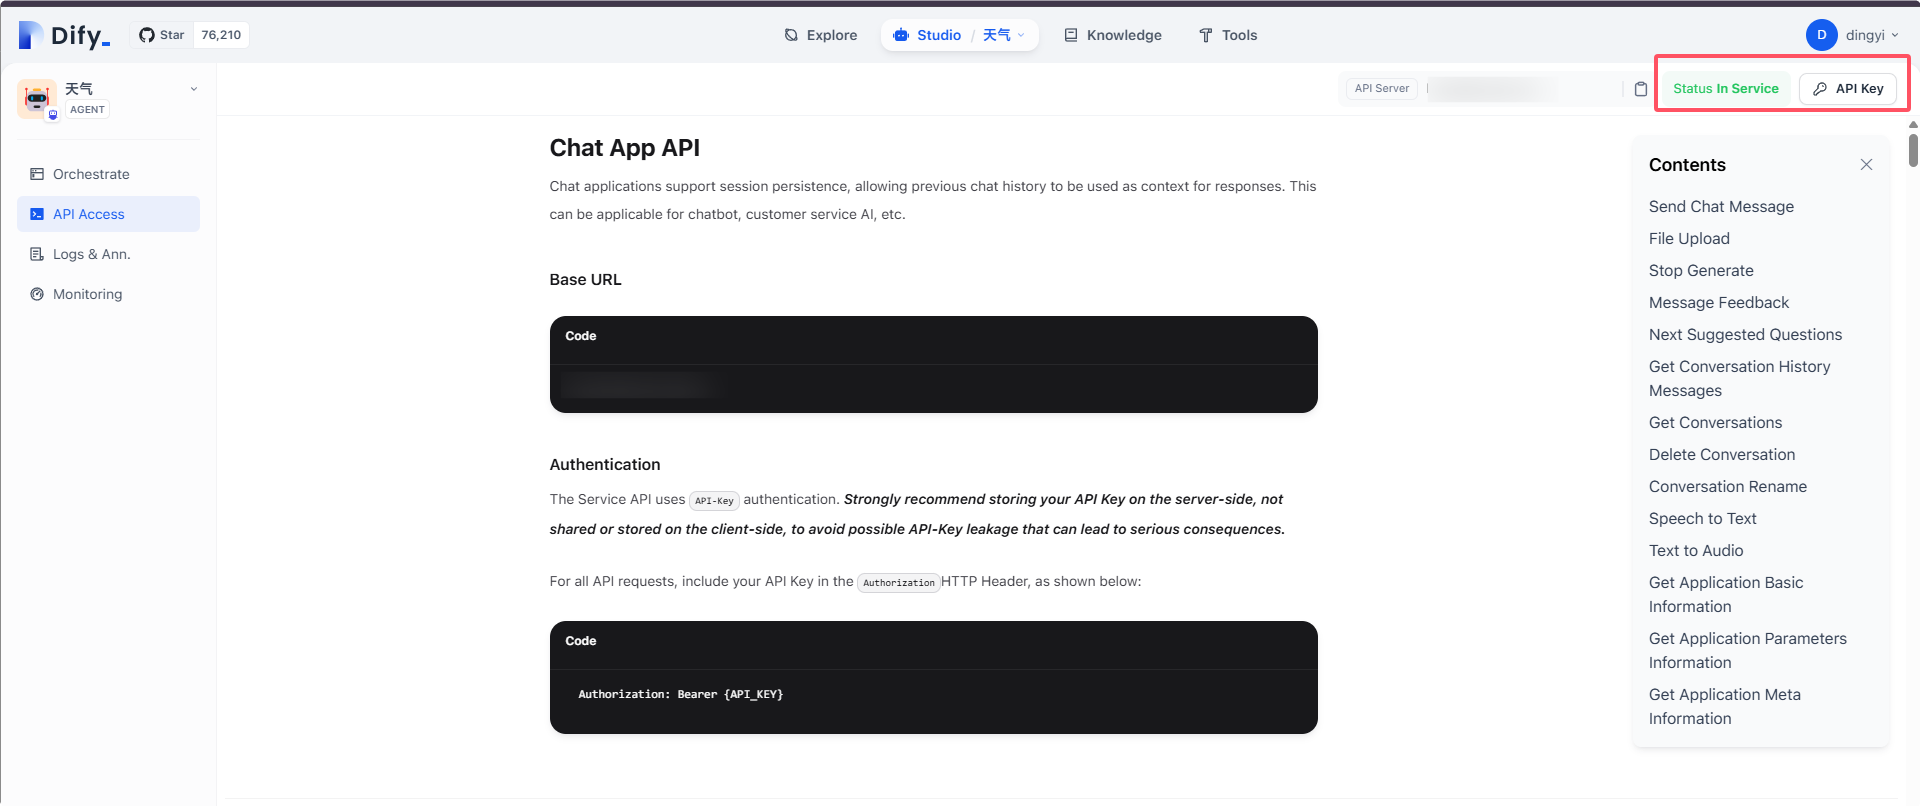Go to the Explore tab
1920x806 pixels.
[821, 35]
